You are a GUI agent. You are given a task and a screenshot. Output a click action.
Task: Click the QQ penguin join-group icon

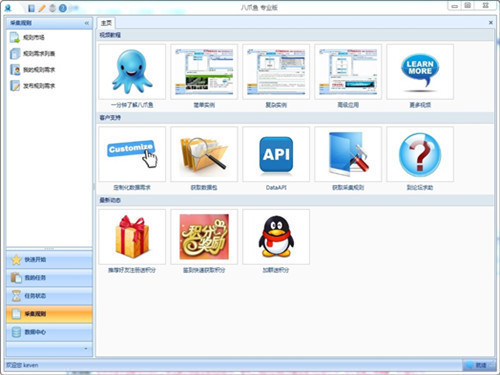pos(276,237)
